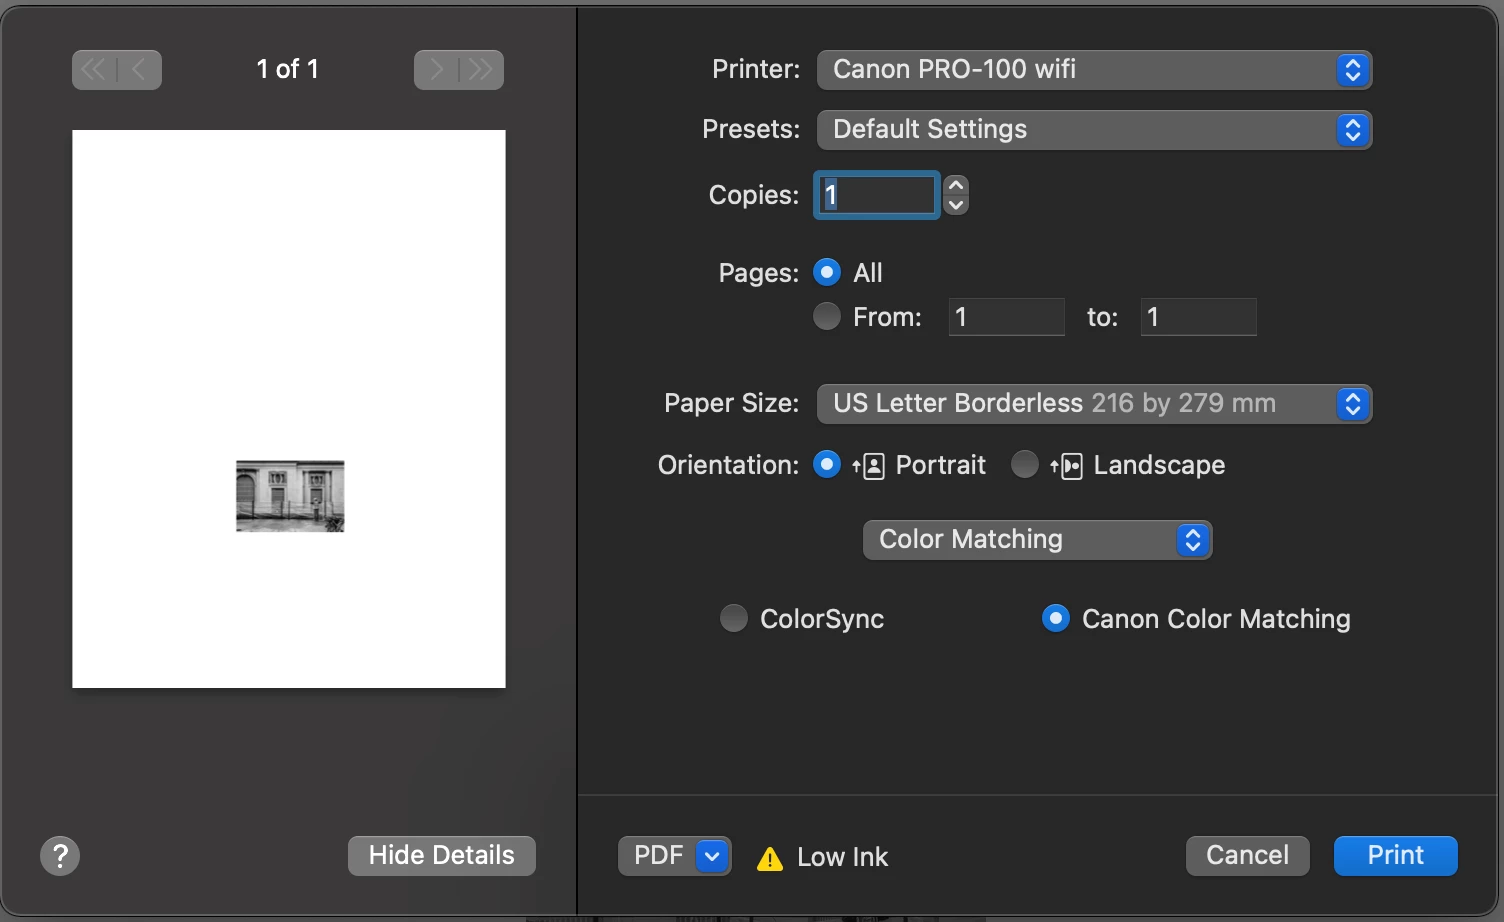Go to first page in preview
Screen dimensions: 1504x922
94,70
